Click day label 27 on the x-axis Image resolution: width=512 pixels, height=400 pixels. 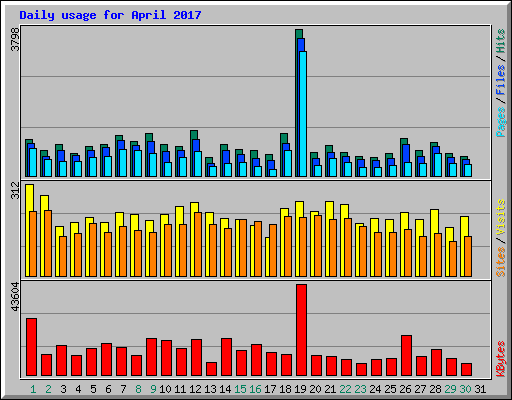pyautogui.click(x=420, y=389)
